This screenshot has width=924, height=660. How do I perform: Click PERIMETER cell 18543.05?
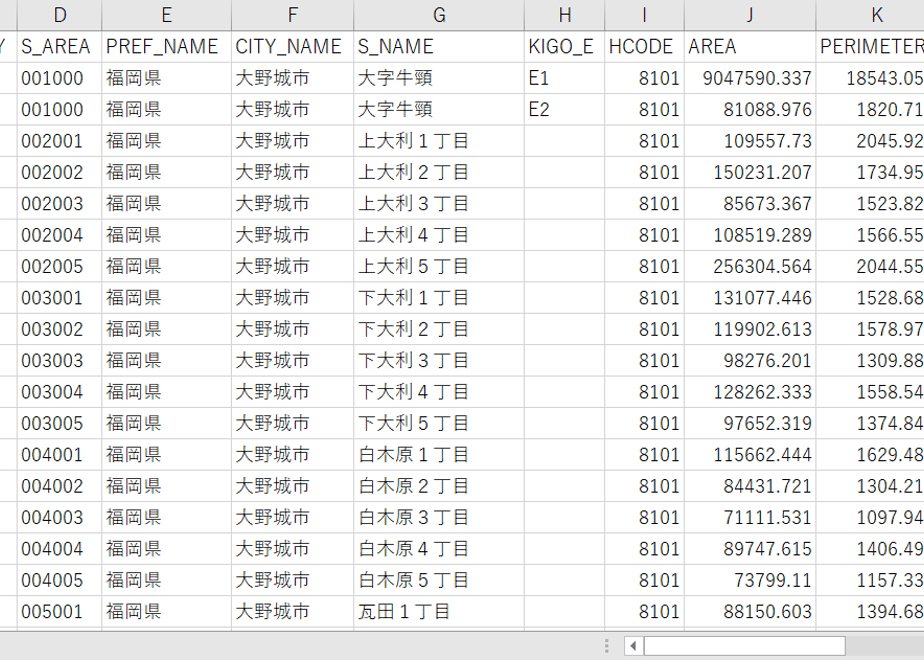tap(870, 78)
